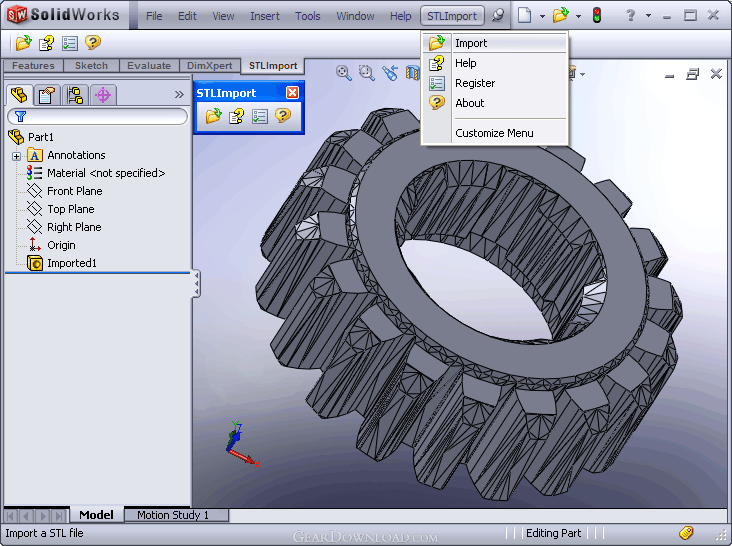Click Help icon in floating STLImport toolbar
Image resolution: width=732 pixels, height=546 pixels.
236,116
